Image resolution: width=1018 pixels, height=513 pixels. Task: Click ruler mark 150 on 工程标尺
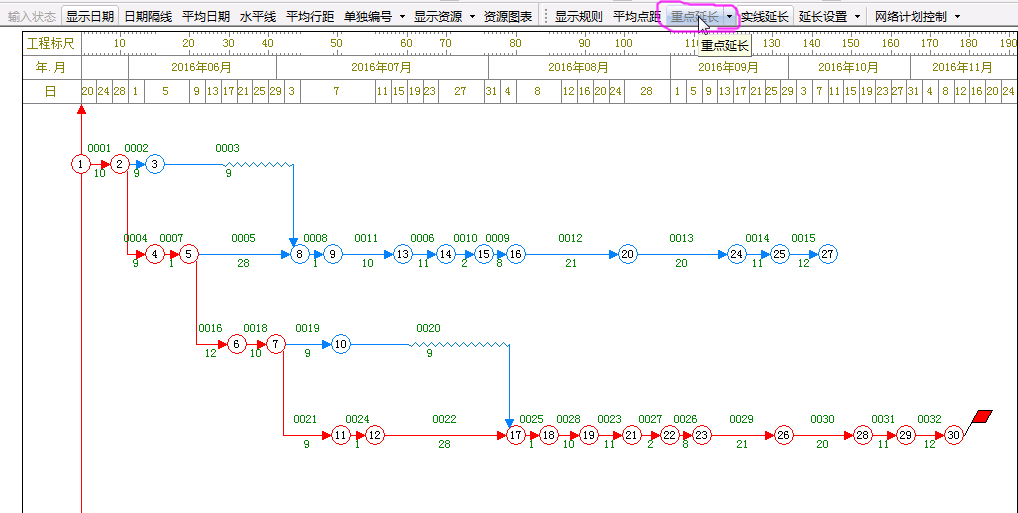click(x=850, y=44)
